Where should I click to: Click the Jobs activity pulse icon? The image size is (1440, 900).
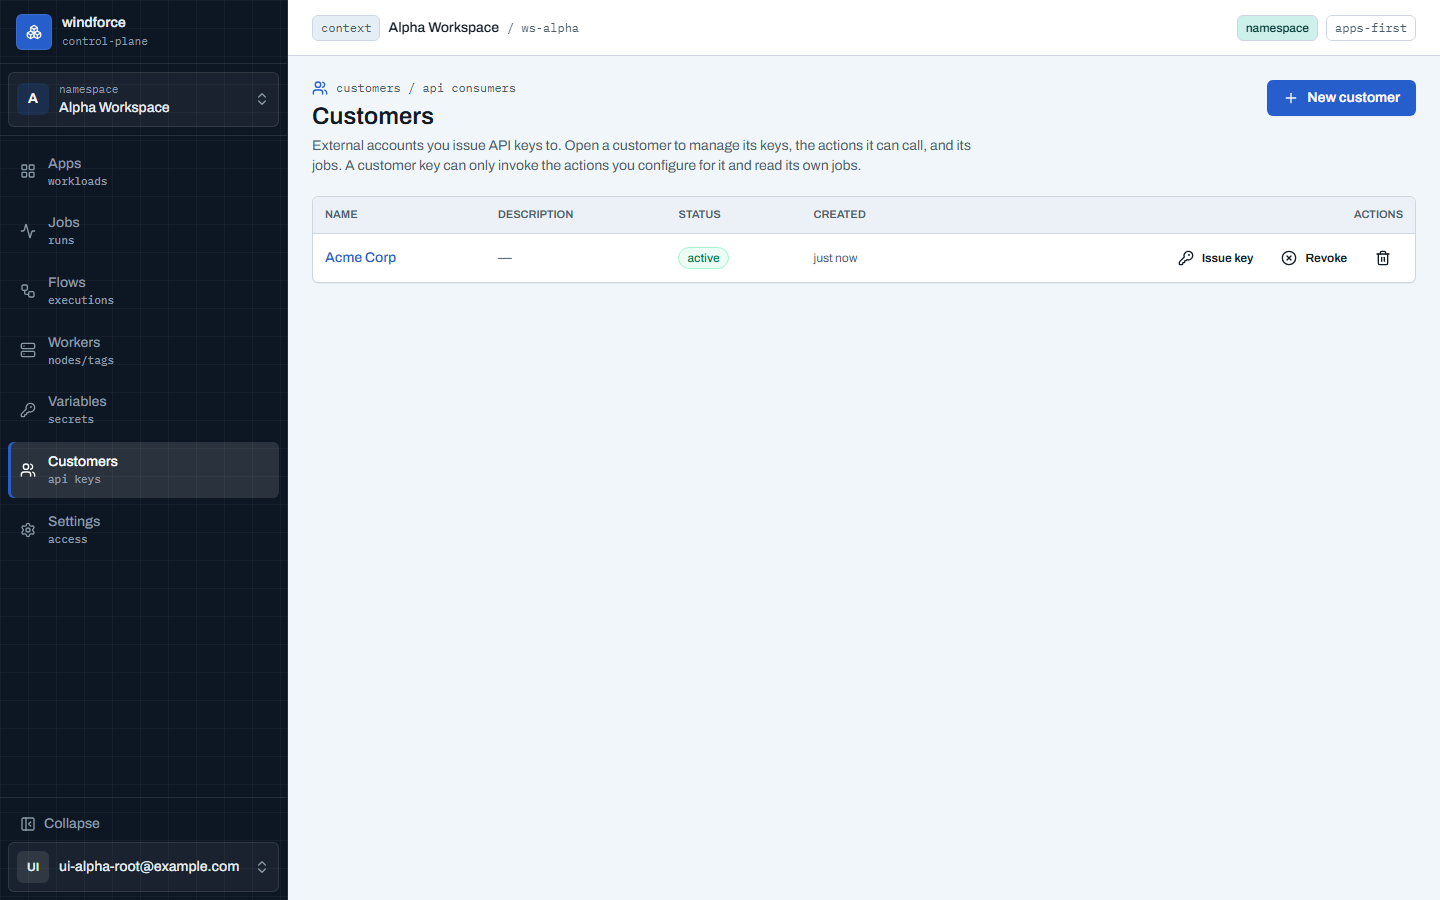(x=28, y=231)
